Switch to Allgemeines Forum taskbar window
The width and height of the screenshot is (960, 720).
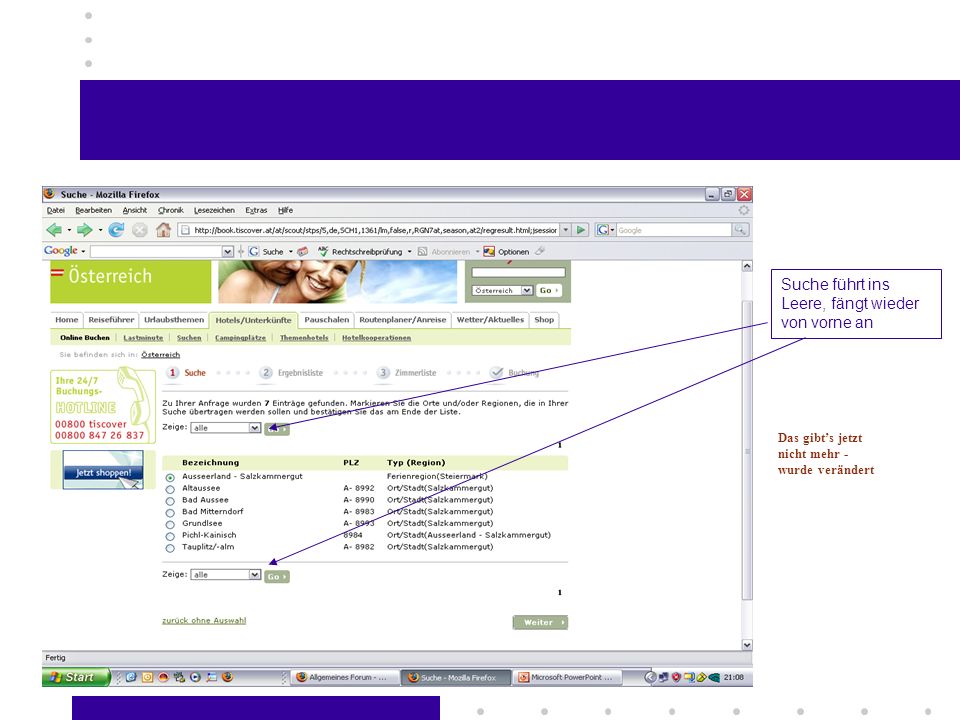coord(342,677)
